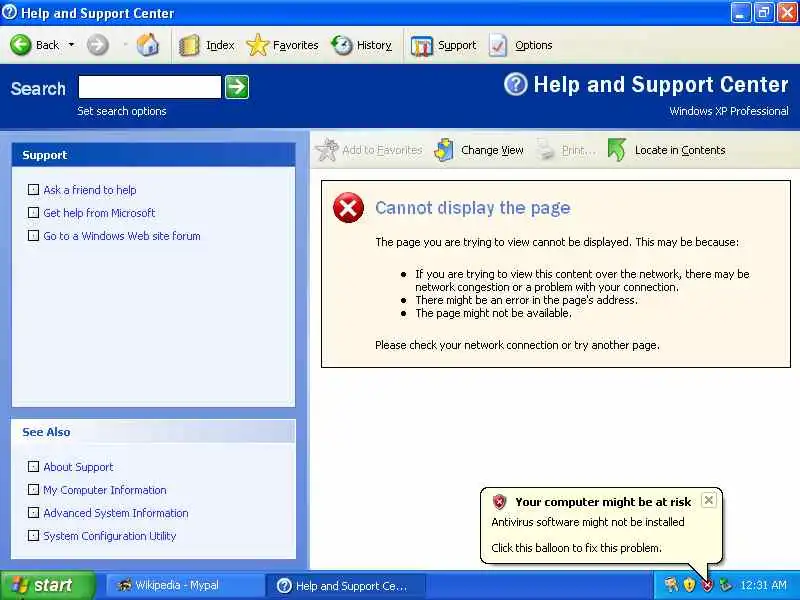
Task: Open System Configuration Utility link
Action: (110, 536)
